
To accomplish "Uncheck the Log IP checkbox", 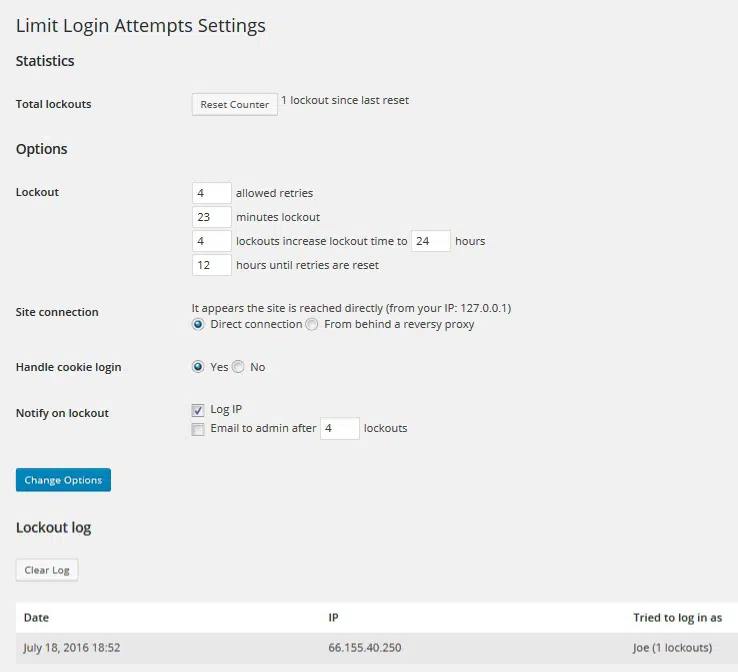I will (198, 410).
